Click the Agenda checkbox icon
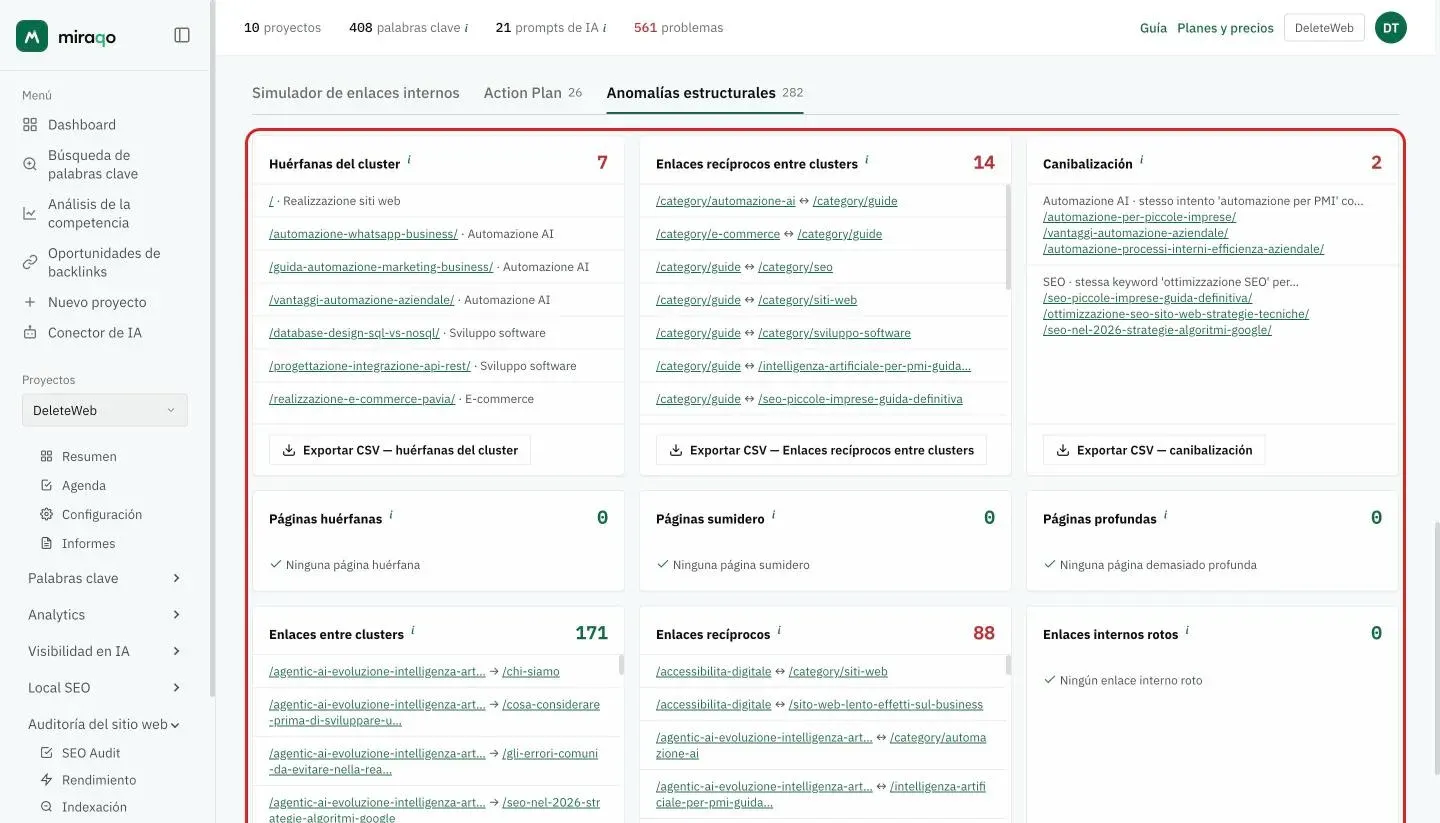Image resolution: width=1440 pixels, height=823 pixels. point(46,485)
